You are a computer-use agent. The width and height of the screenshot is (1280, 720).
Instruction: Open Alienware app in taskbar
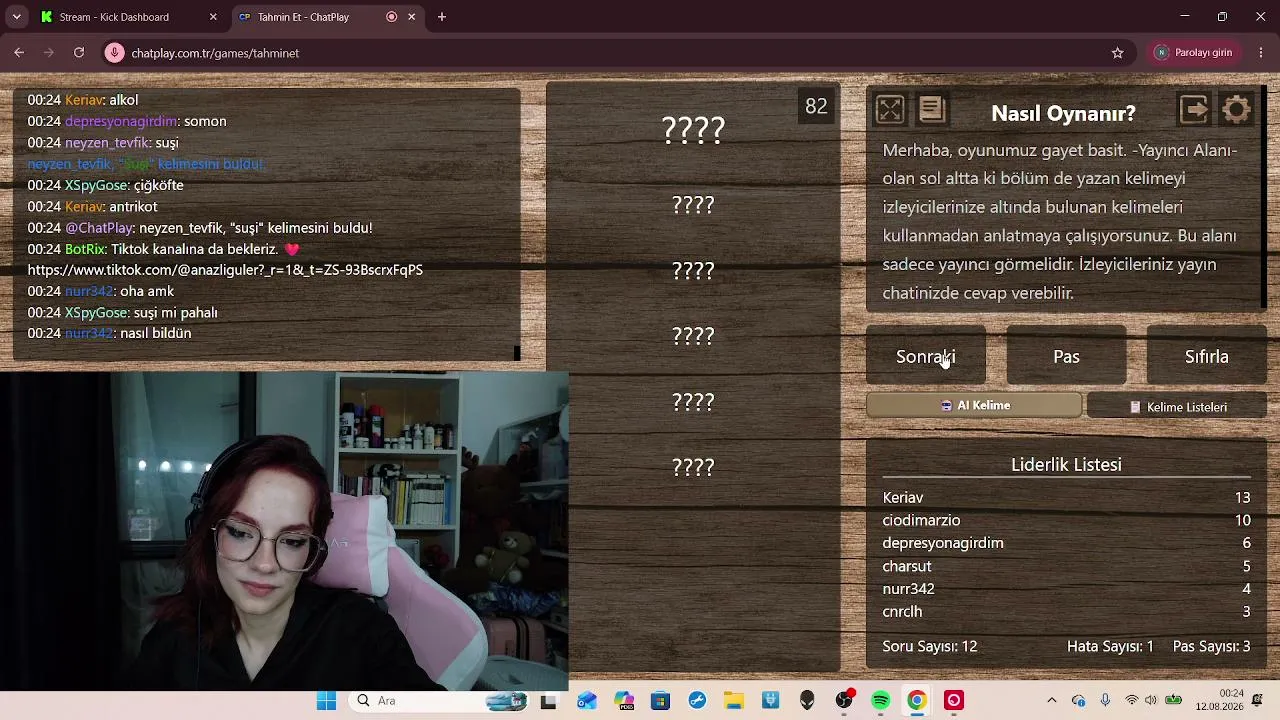(807, 701)
